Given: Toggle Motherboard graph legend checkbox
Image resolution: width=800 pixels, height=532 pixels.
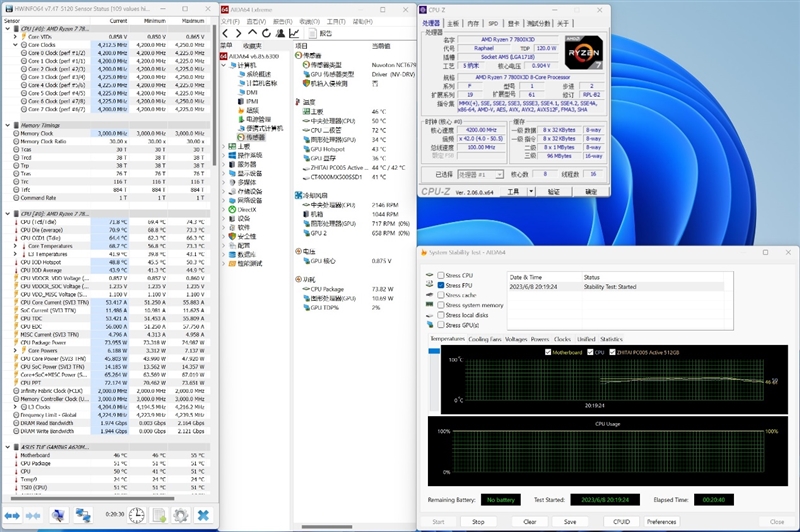Looking at the screenshot, I should [x=548, y=352].
